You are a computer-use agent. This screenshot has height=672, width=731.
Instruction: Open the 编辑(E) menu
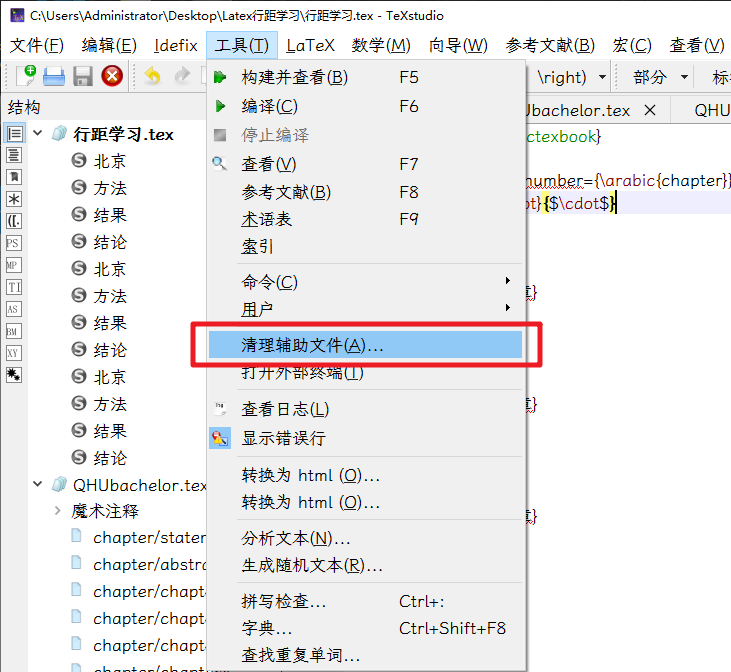pos(109,45)
